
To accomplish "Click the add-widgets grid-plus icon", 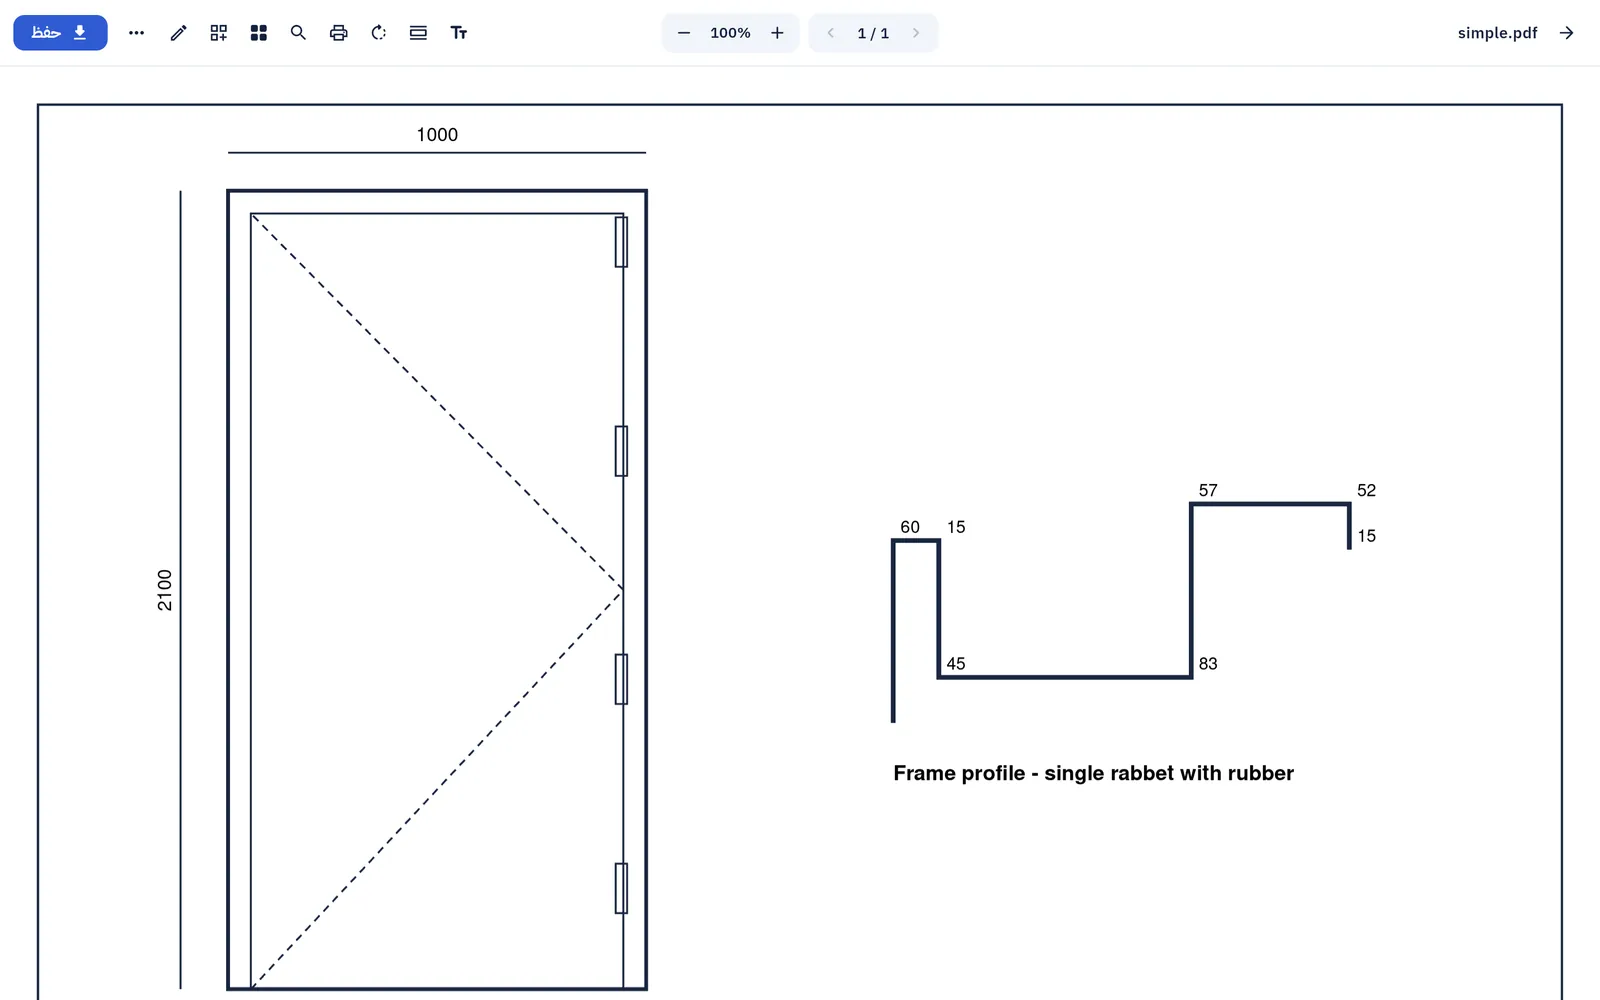I will click(x=219, y=33).
